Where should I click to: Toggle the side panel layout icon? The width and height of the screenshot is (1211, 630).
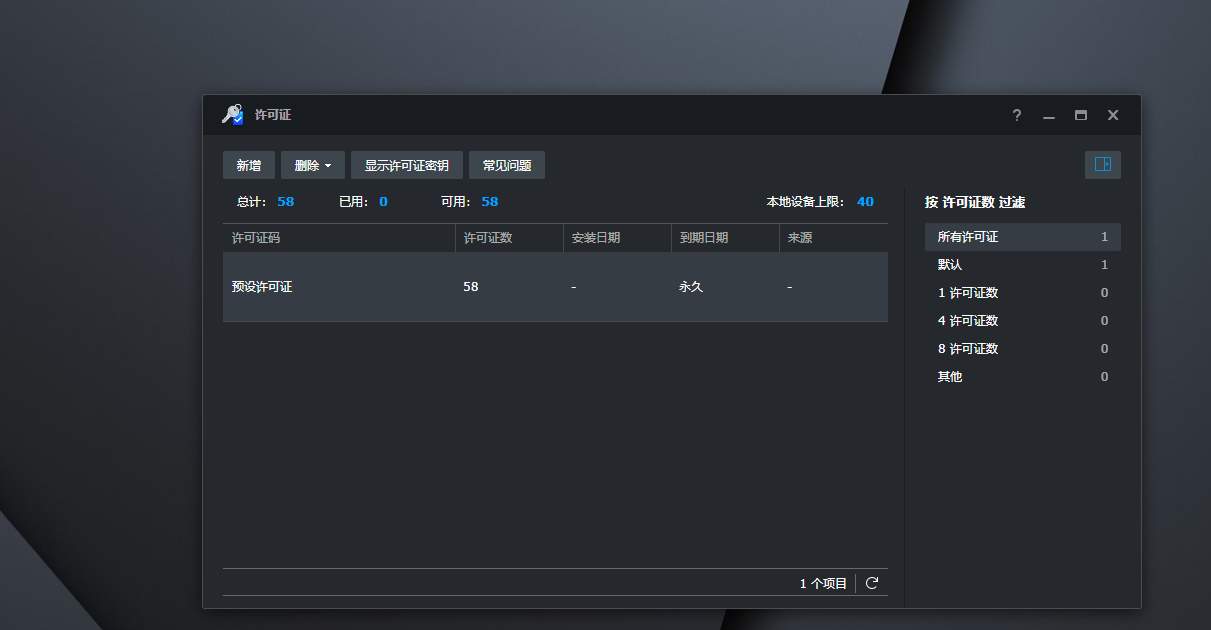pos(1103,165)
